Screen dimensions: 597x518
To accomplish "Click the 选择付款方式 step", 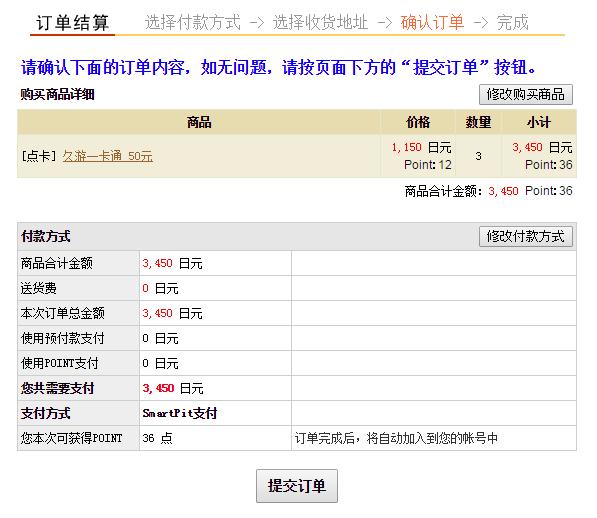I will point(193,22).
